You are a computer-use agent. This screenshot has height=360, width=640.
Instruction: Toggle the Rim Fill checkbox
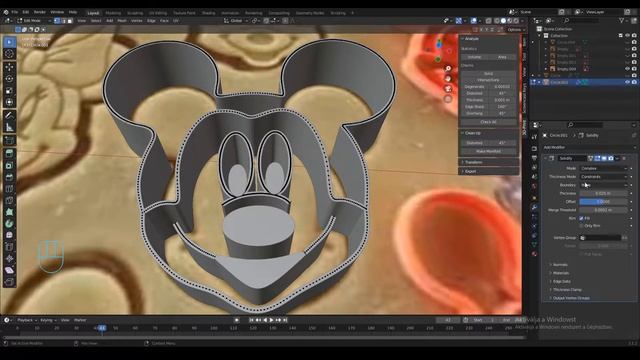581,218
